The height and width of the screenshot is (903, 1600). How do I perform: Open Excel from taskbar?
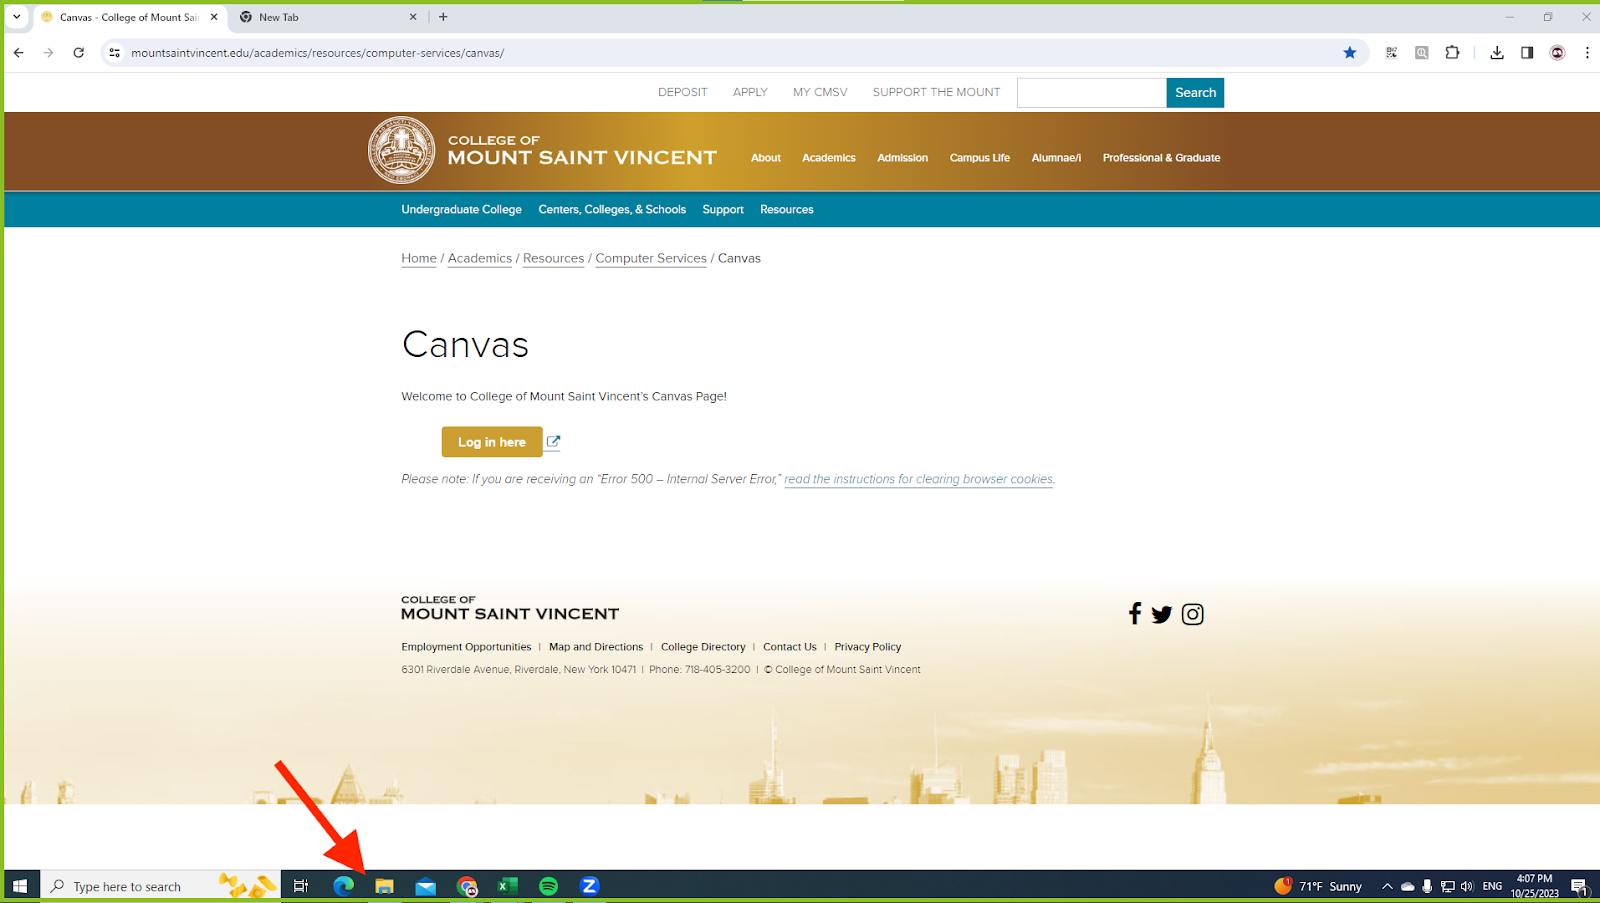tap(507, 886)
